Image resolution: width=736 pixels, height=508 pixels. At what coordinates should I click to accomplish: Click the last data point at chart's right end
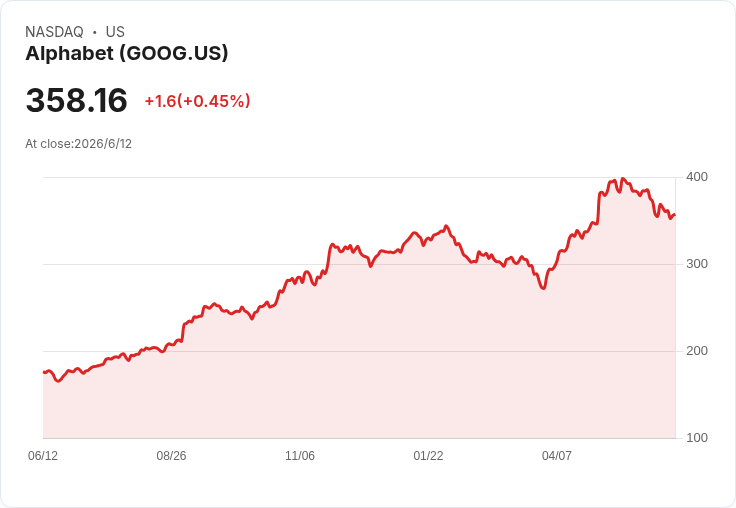click(675, 215)
